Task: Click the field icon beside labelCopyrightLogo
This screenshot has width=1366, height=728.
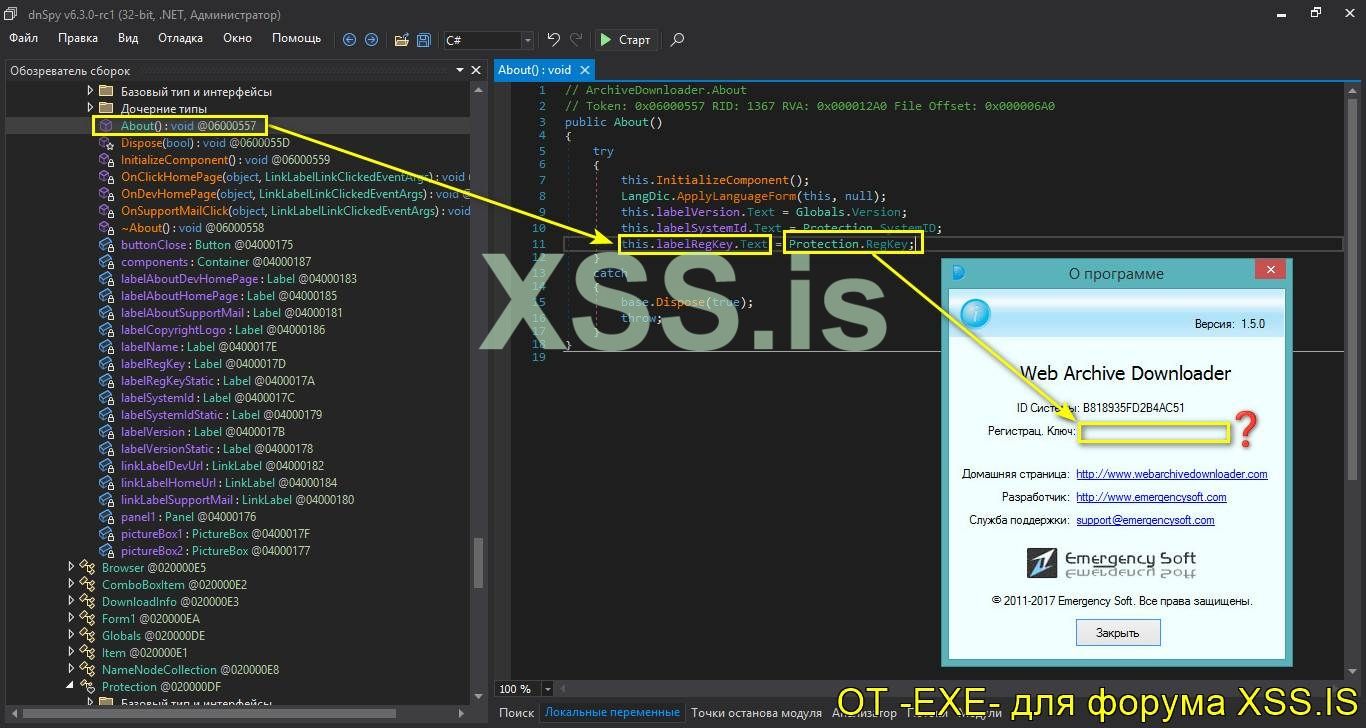Action: [x=106, y=330]
